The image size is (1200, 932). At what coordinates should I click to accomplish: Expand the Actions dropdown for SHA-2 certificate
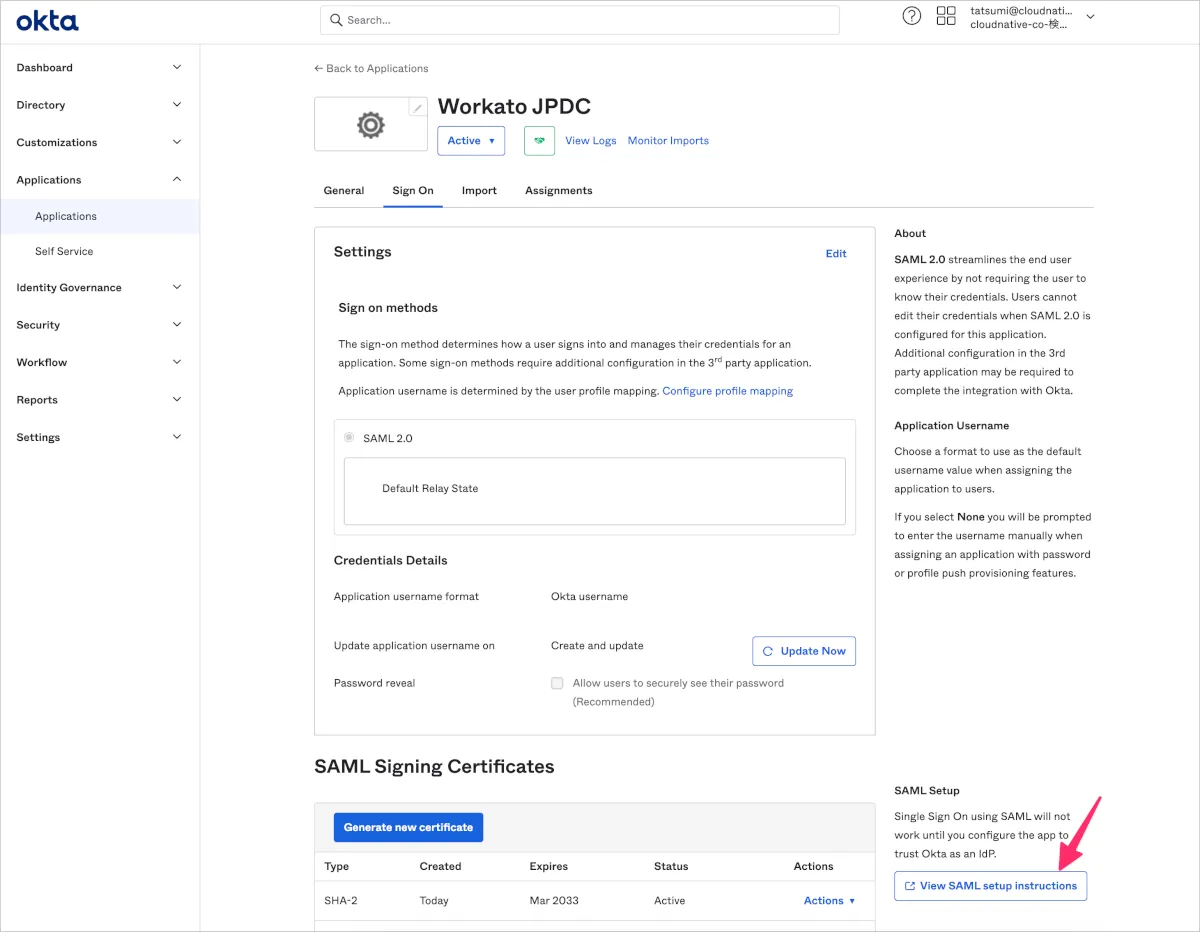[x=829, y=901]
